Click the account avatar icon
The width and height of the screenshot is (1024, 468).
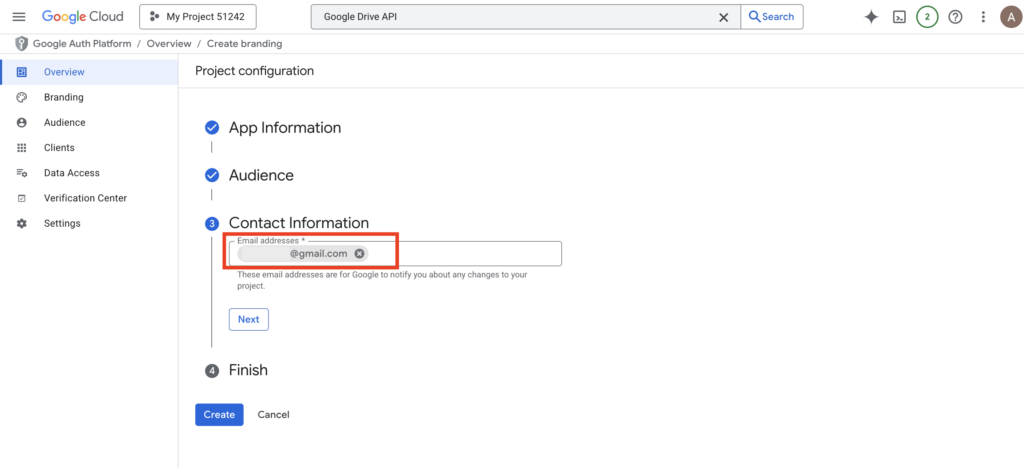[x=1009, y=17]
